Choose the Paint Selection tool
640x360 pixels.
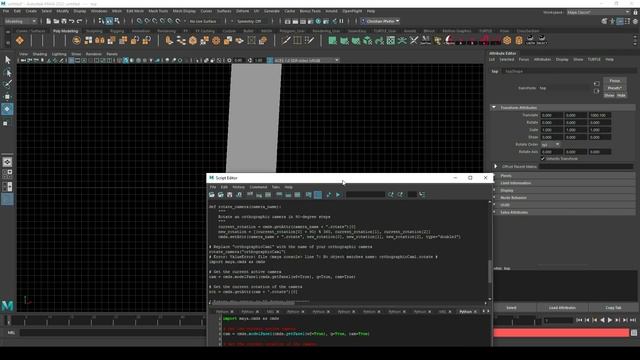point(7,84)
